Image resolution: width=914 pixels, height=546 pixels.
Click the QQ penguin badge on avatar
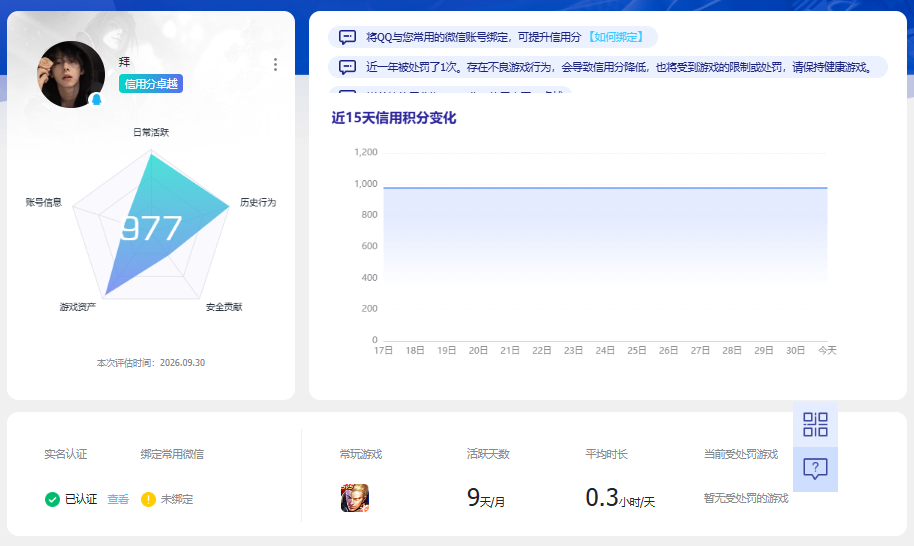tap(97, 100)
